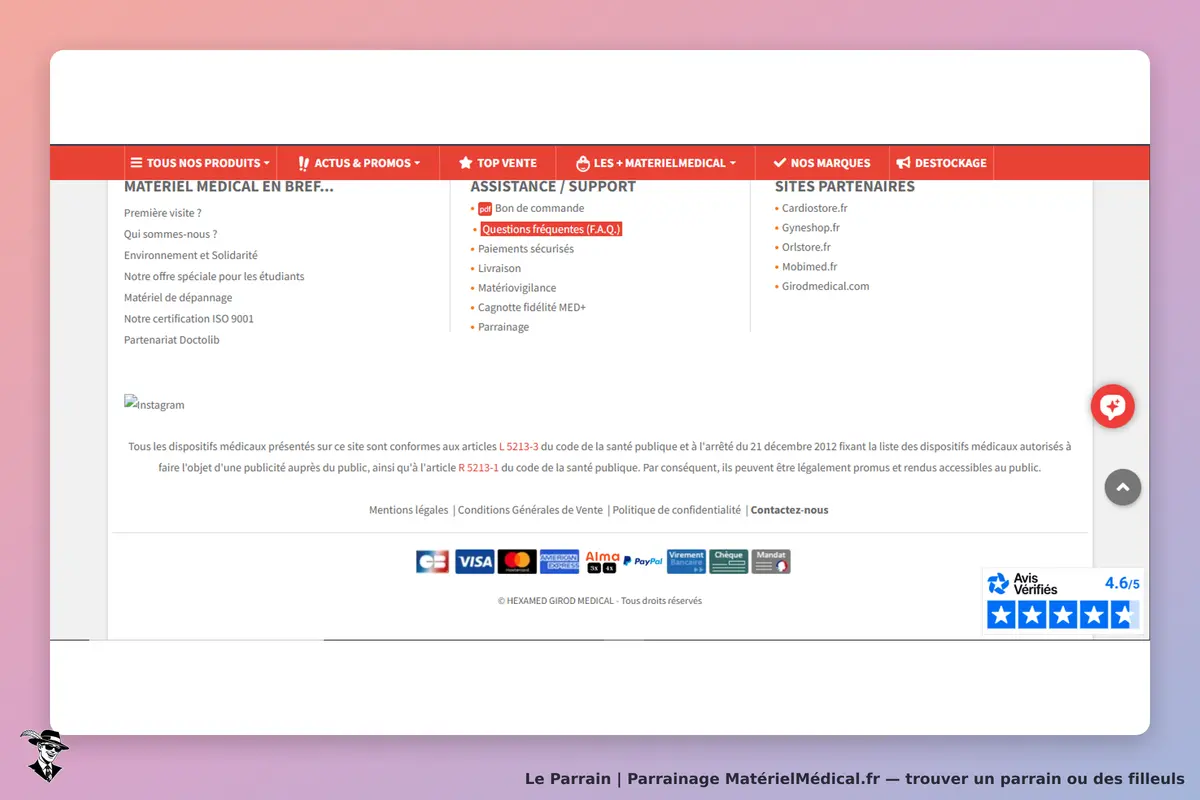
Task: Open the Avis Vérifiés rating widget
Action: [x=1062, y=601]
